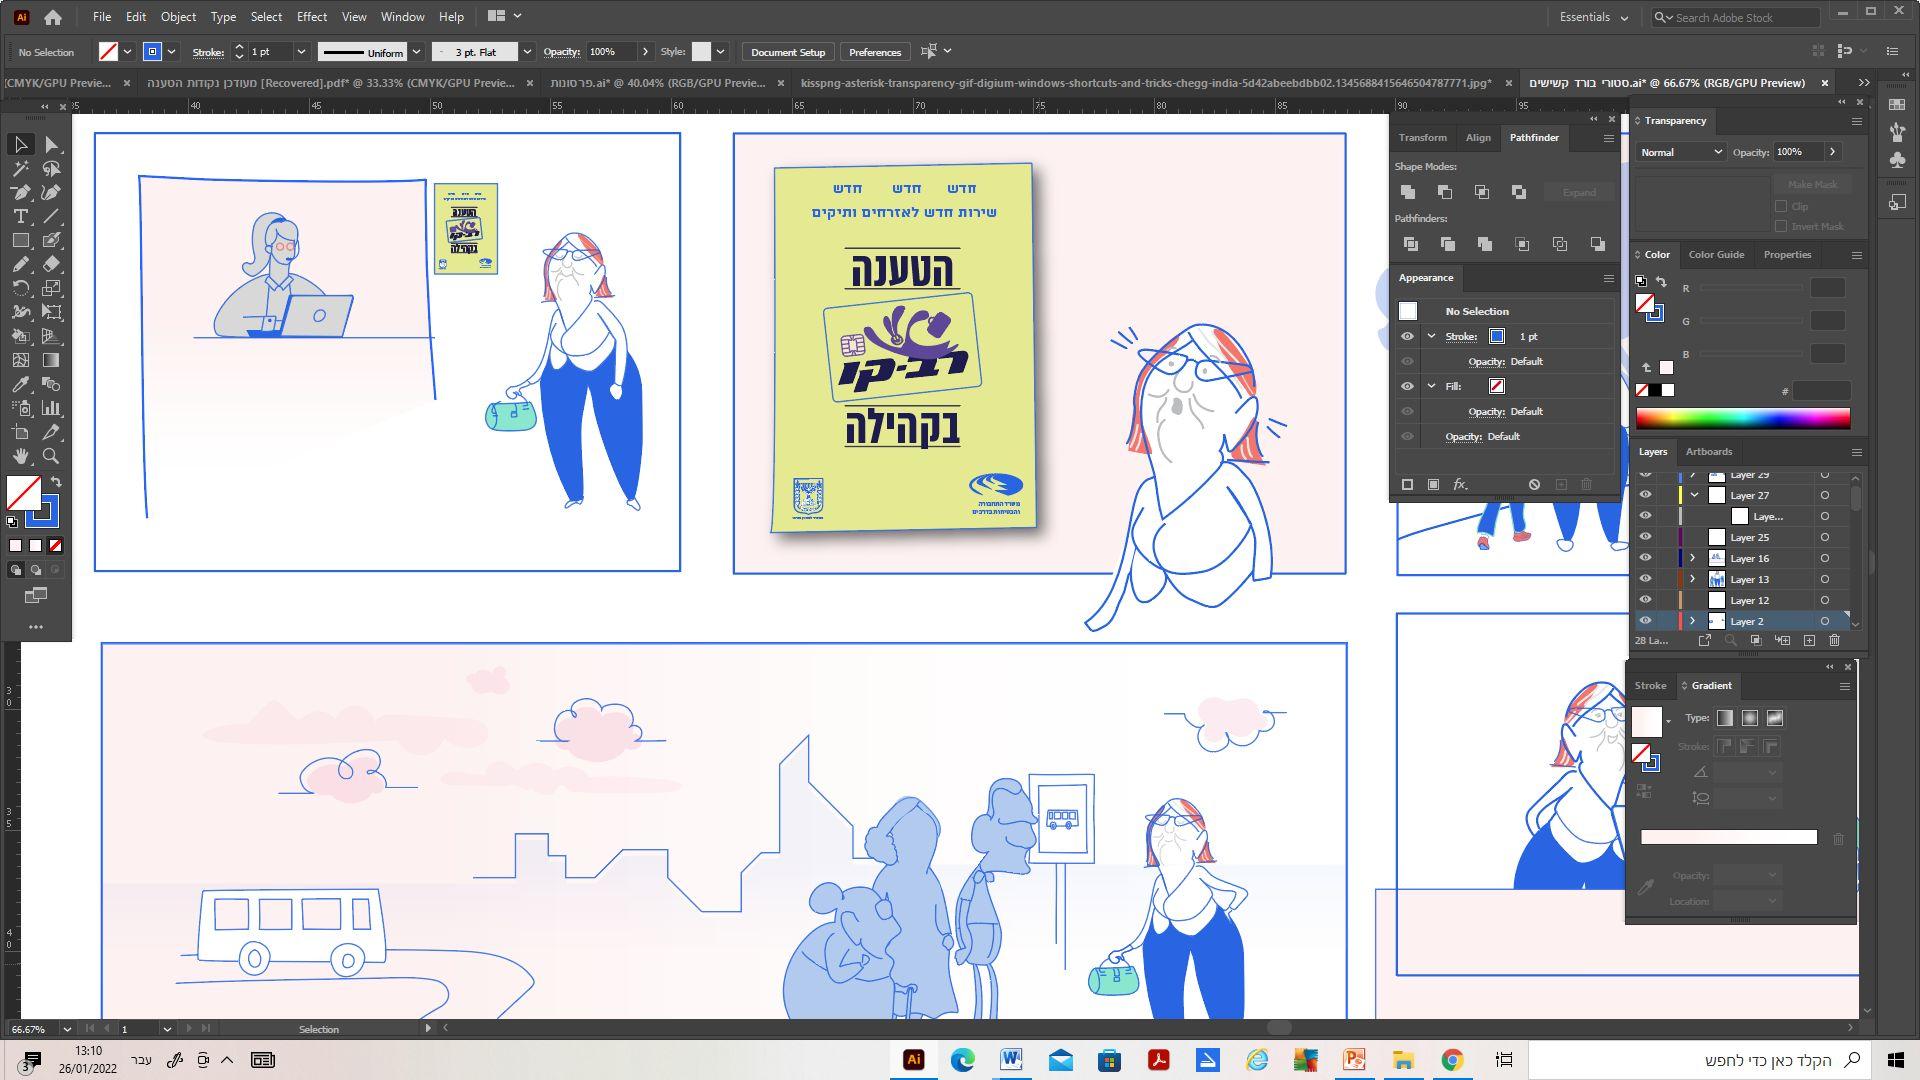The image size is (1920, 1080).
Task: Select the Zoom tool in the toolbar
Action: pos(51,457)
